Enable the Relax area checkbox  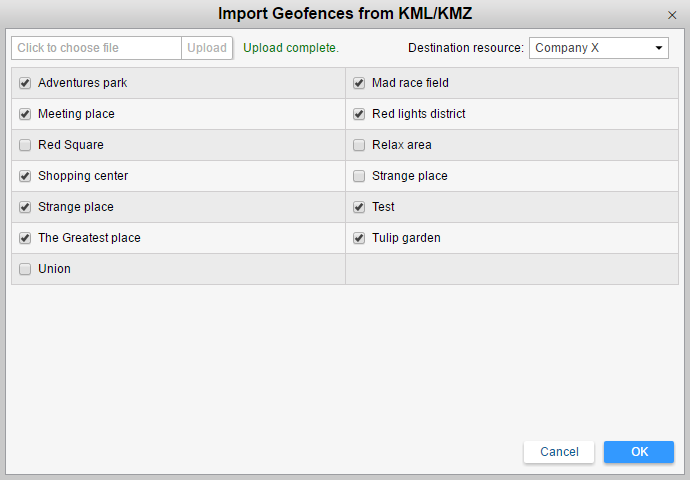pos(359,145)
